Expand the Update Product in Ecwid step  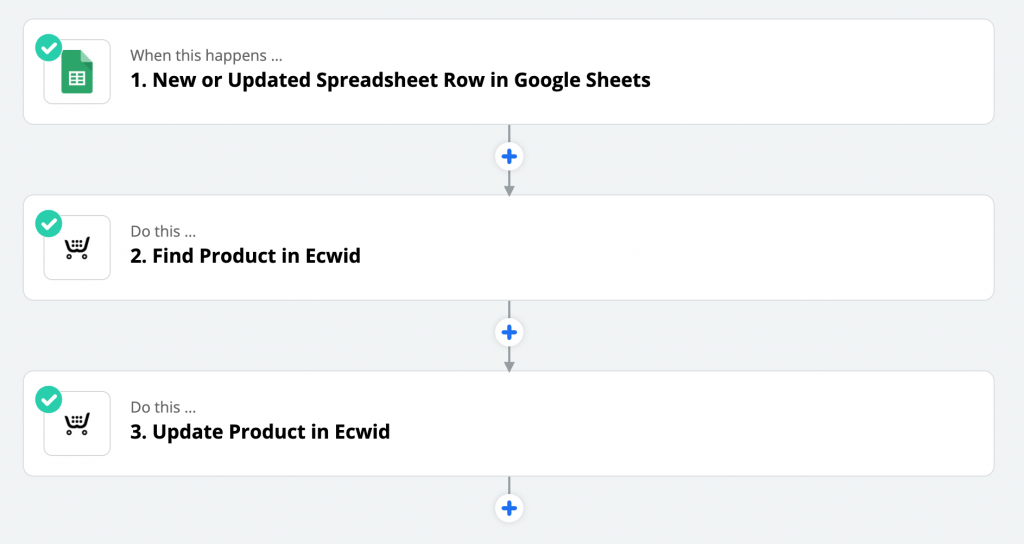(509, 423)
